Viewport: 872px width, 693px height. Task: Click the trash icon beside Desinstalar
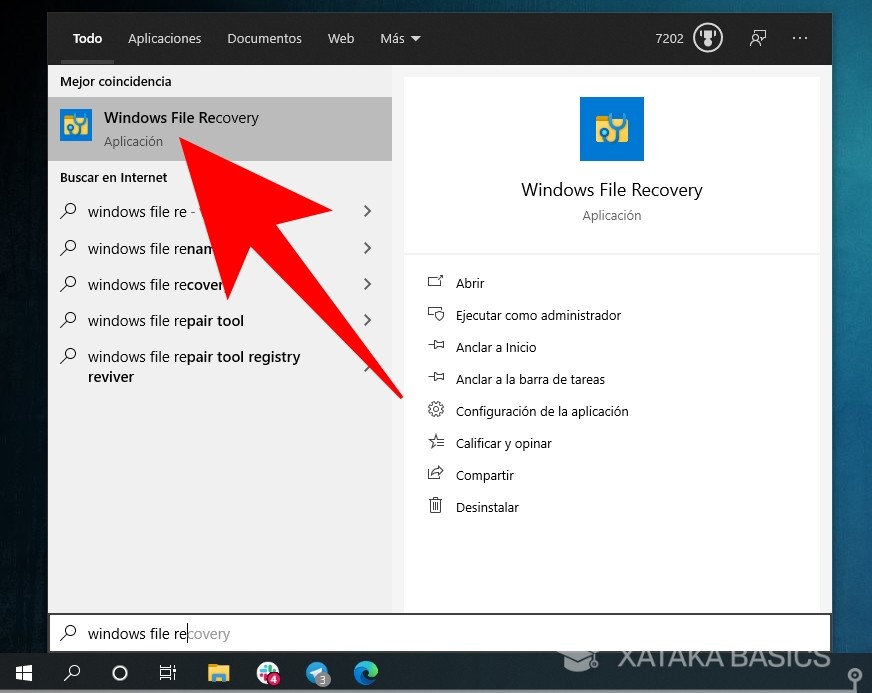tap(435, 506)
